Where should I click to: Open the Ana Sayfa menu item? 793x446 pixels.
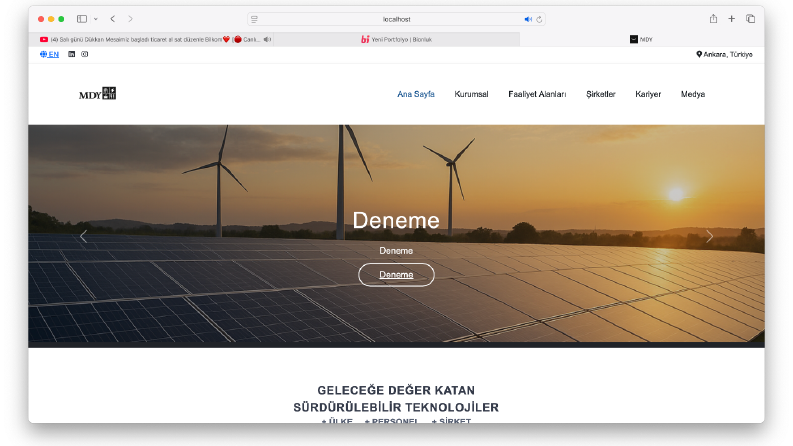(416, 94)
